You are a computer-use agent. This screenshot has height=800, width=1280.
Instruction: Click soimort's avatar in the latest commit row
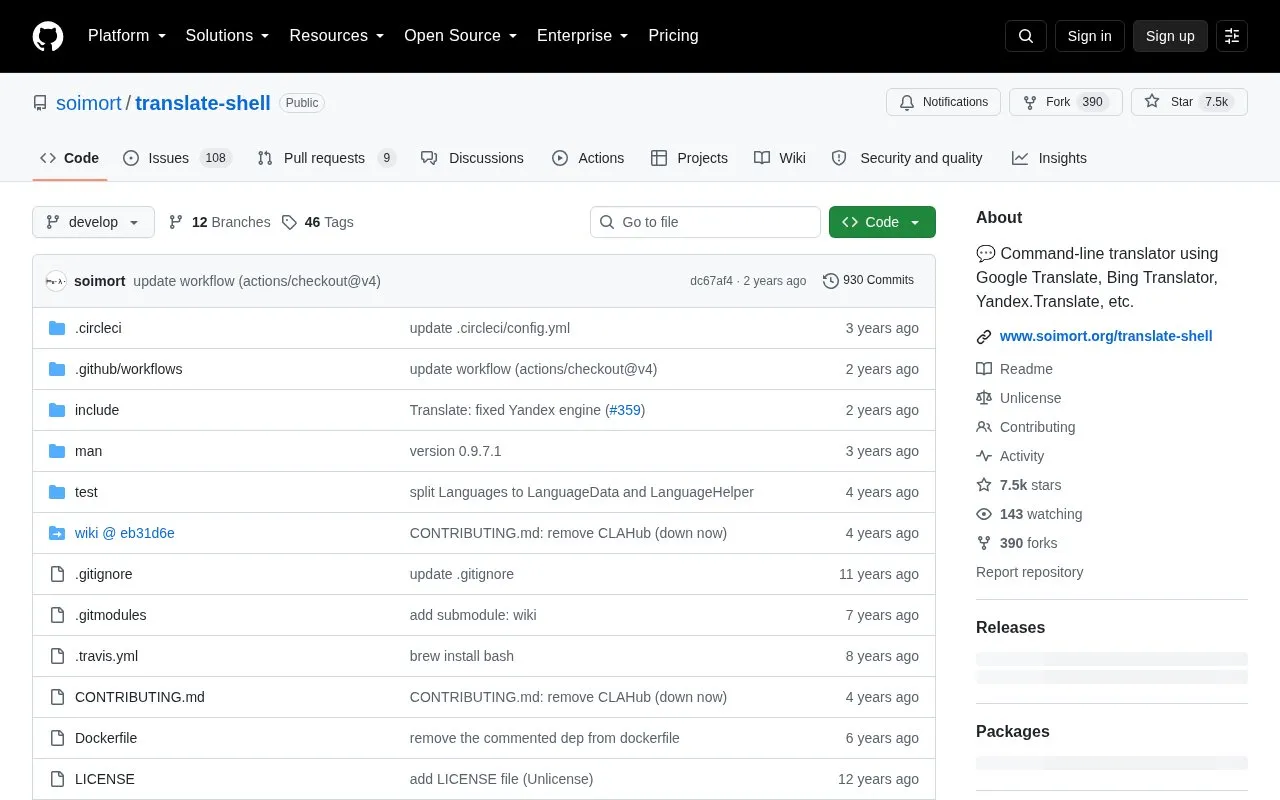[x=56, y=281]
